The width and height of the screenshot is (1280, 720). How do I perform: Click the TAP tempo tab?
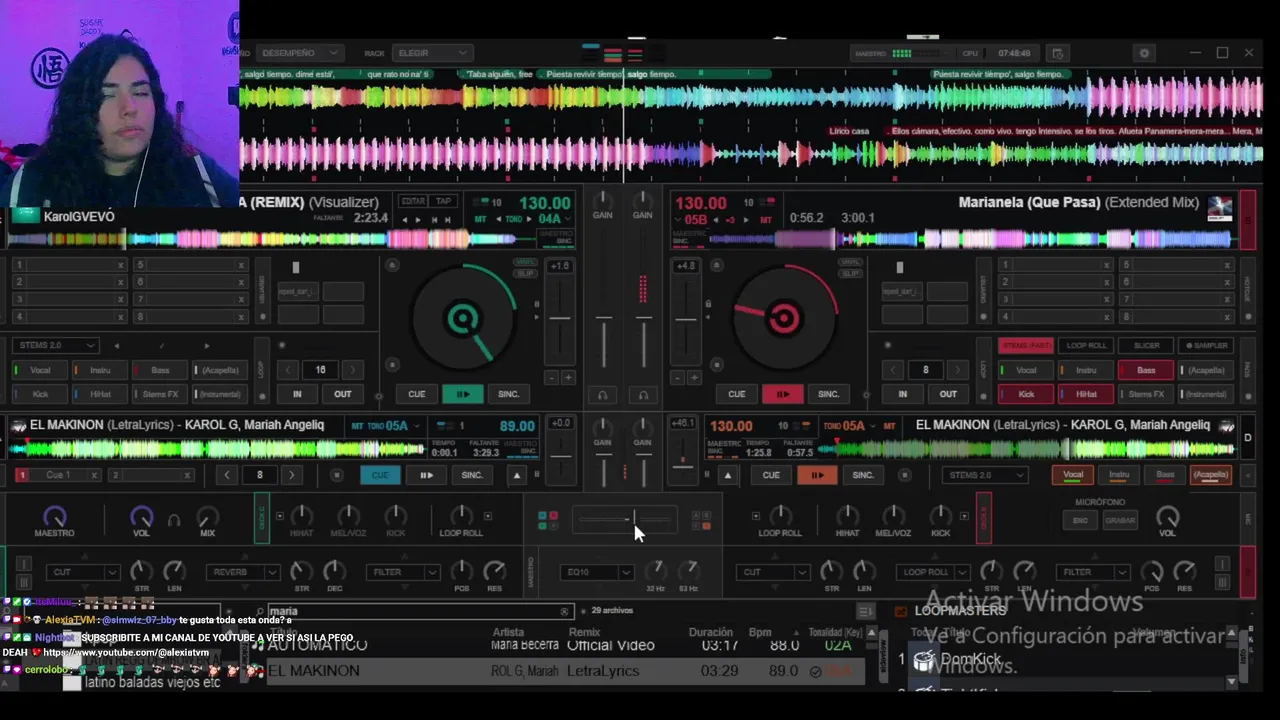point(443,201)
